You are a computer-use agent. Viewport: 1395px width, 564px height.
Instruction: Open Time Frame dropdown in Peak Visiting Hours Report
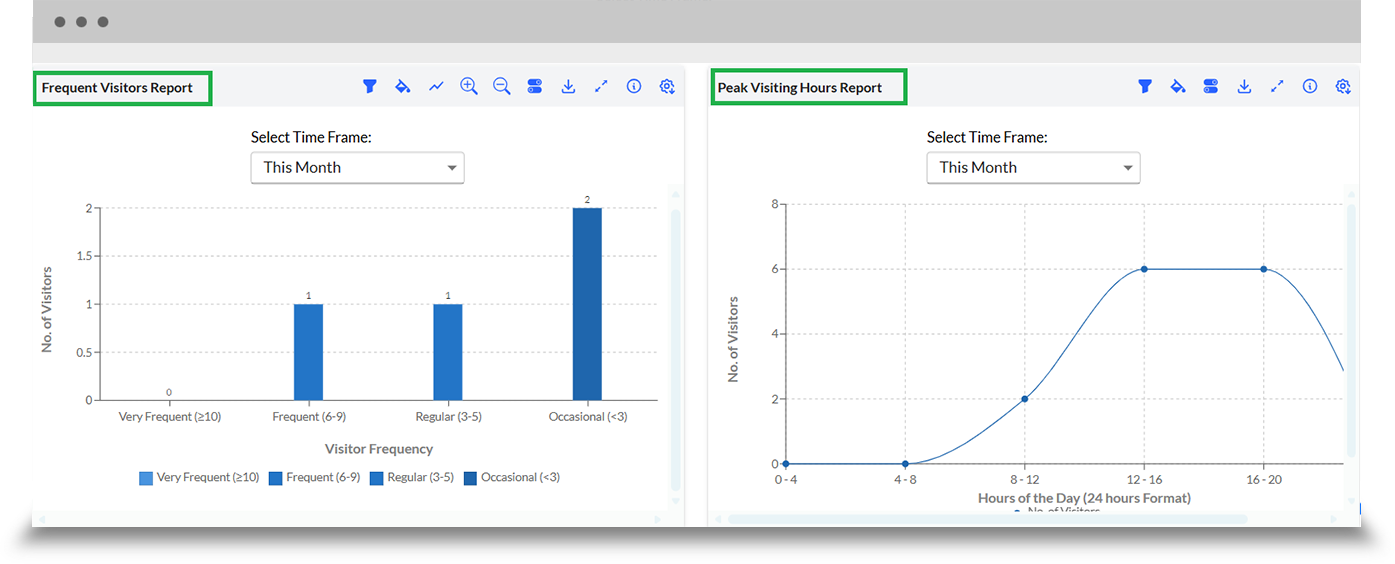pyautogui.click(x=1033, y=168)
